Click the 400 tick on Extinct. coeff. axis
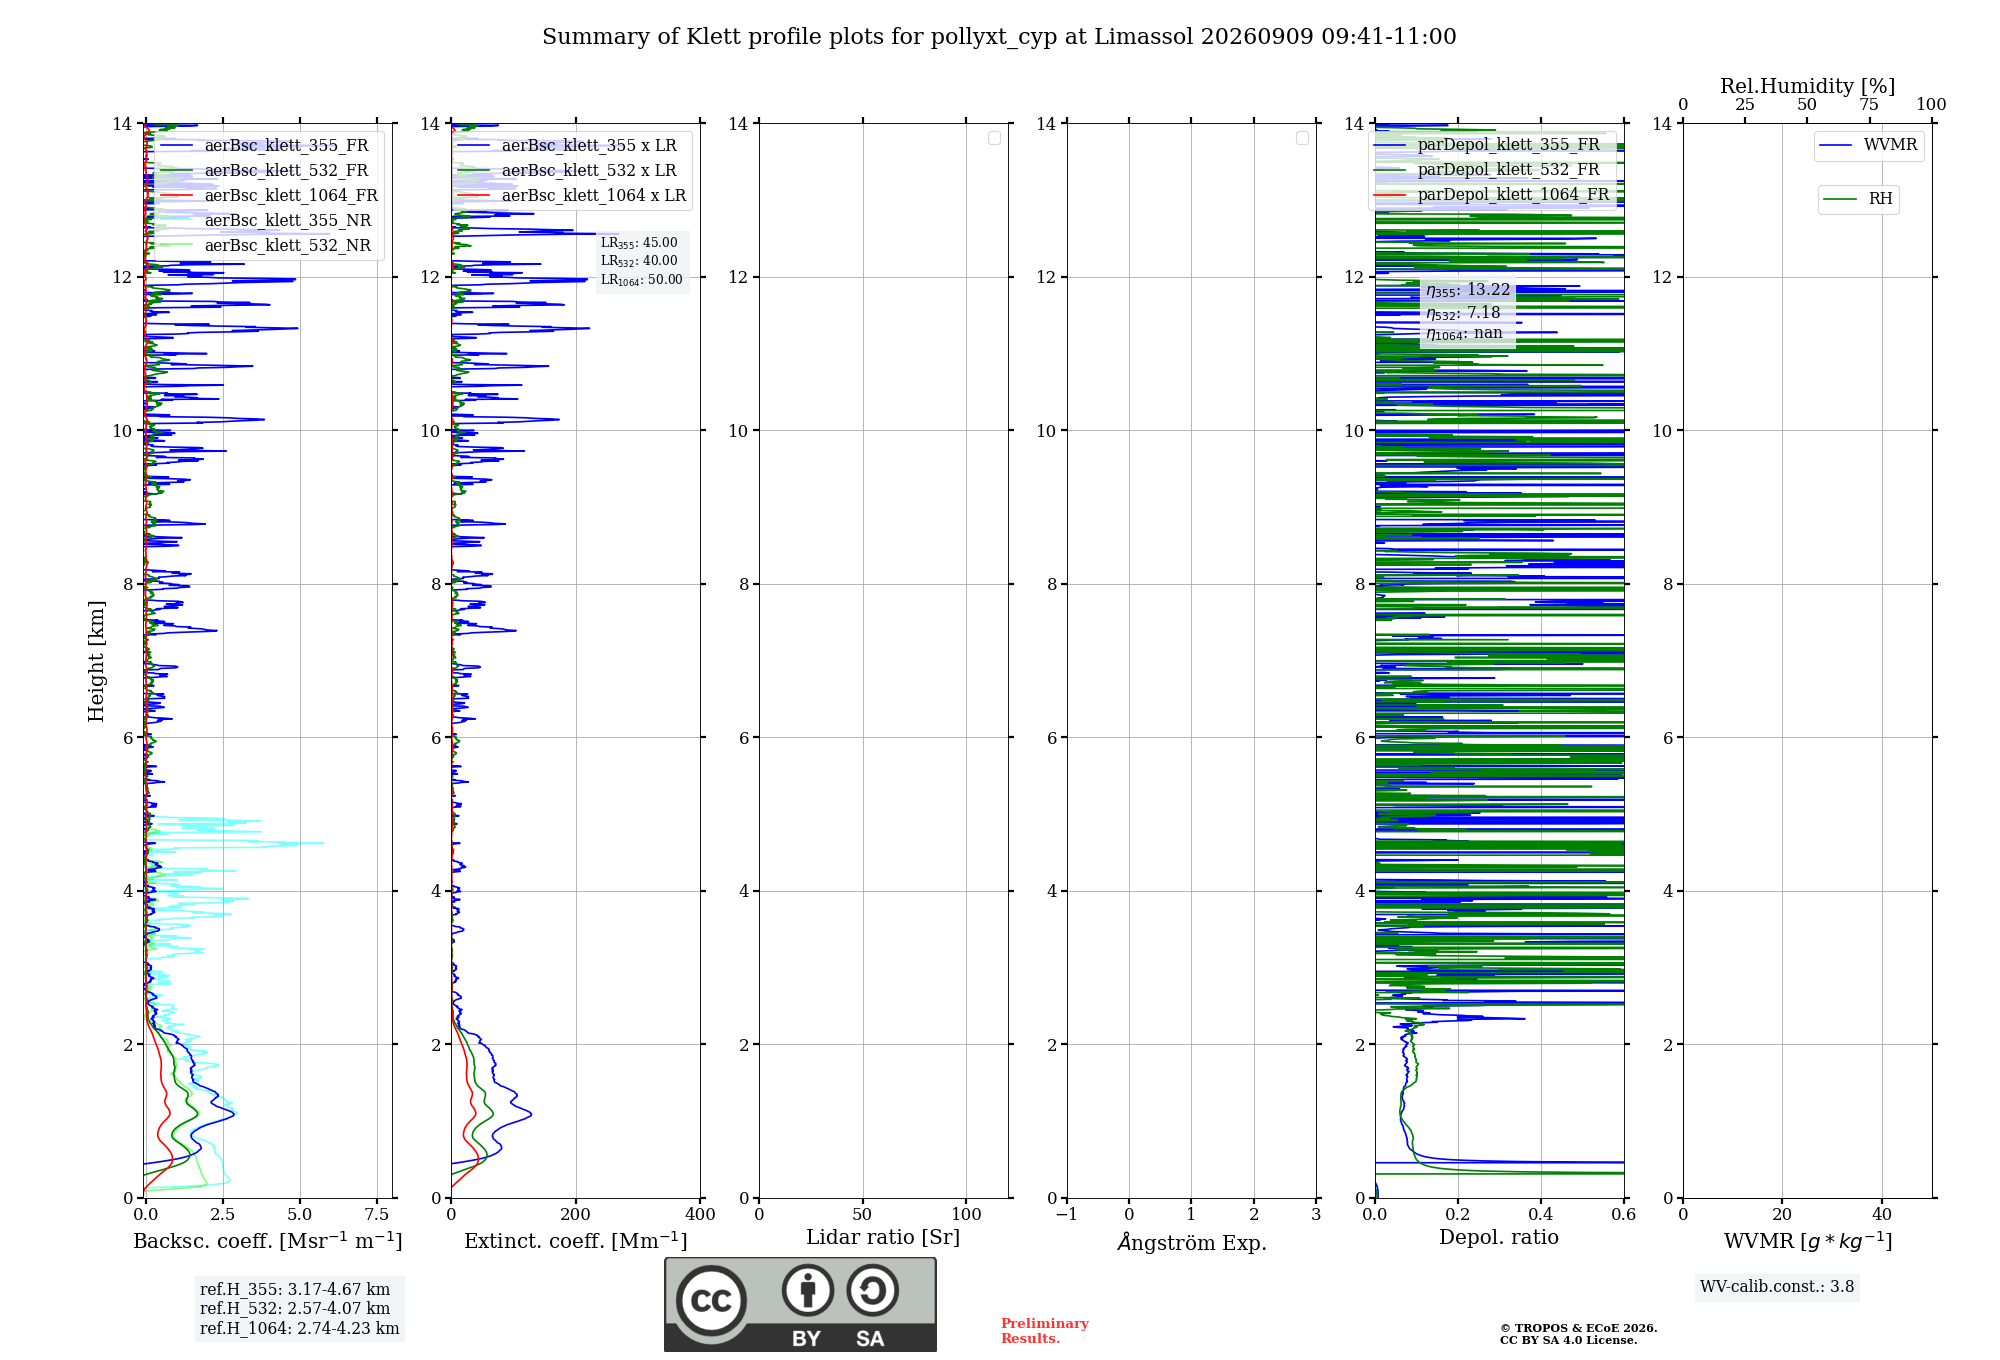The image size is (2000, 1360). pos(700,1214)
